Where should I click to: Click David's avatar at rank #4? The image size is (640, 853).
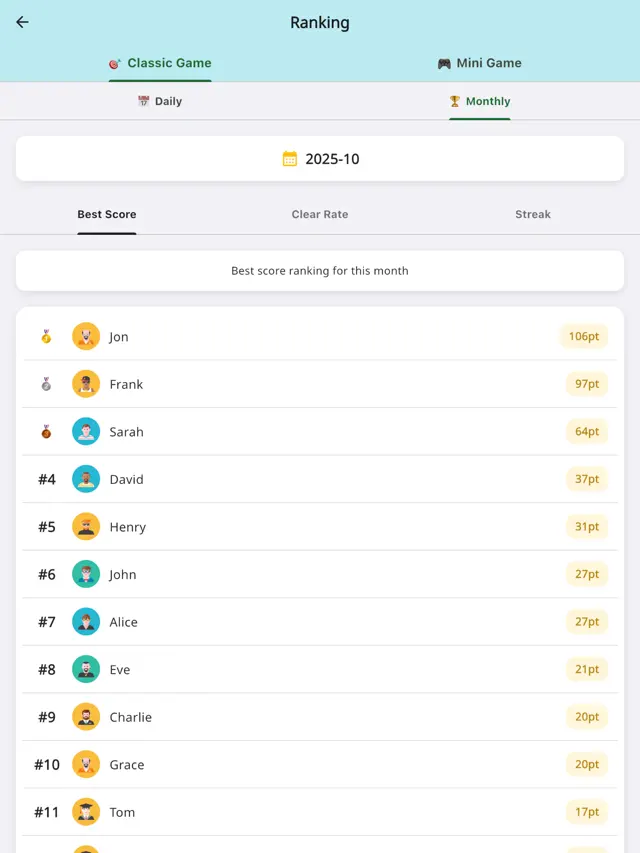86,479
